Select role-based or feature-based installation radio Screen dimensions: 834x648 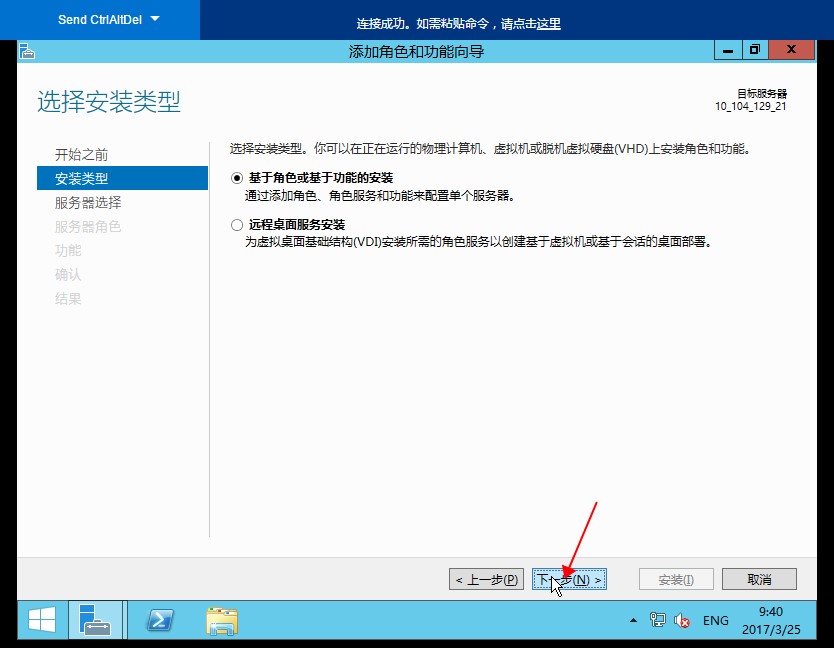click(237, 178)
